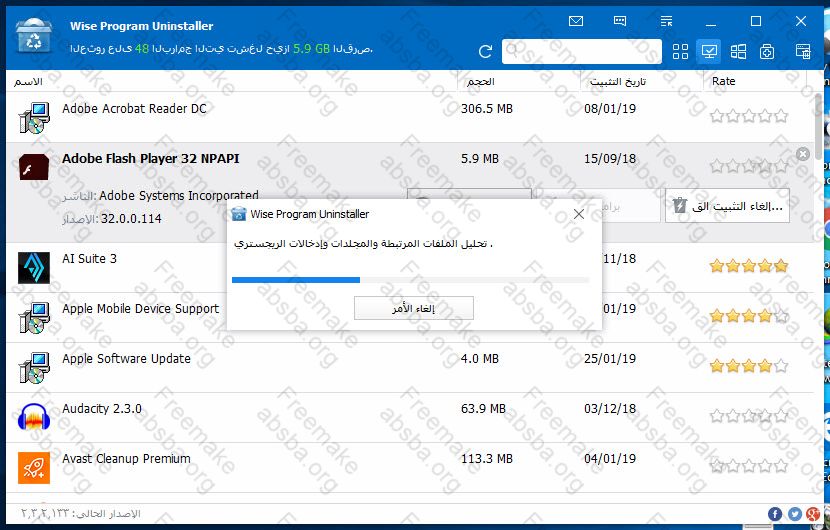
Task: Show all programs with the four-squares icon
Action: [x=680, y=51]
